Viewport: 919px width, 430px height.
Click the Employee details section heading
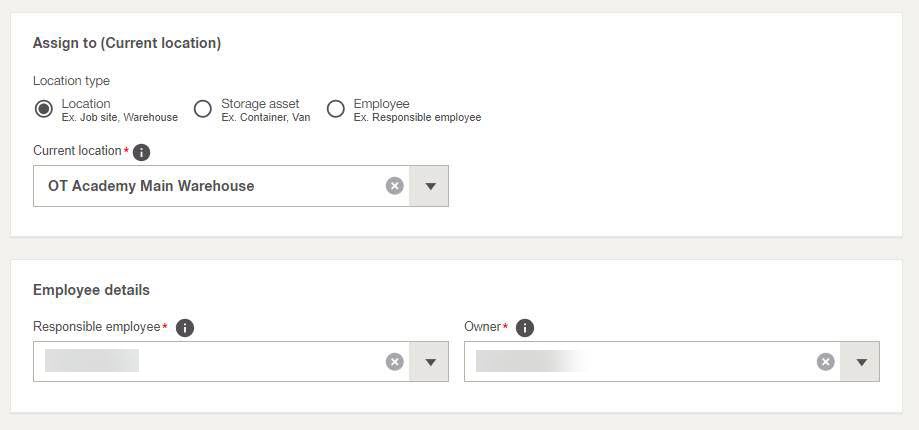click(91, 290)
